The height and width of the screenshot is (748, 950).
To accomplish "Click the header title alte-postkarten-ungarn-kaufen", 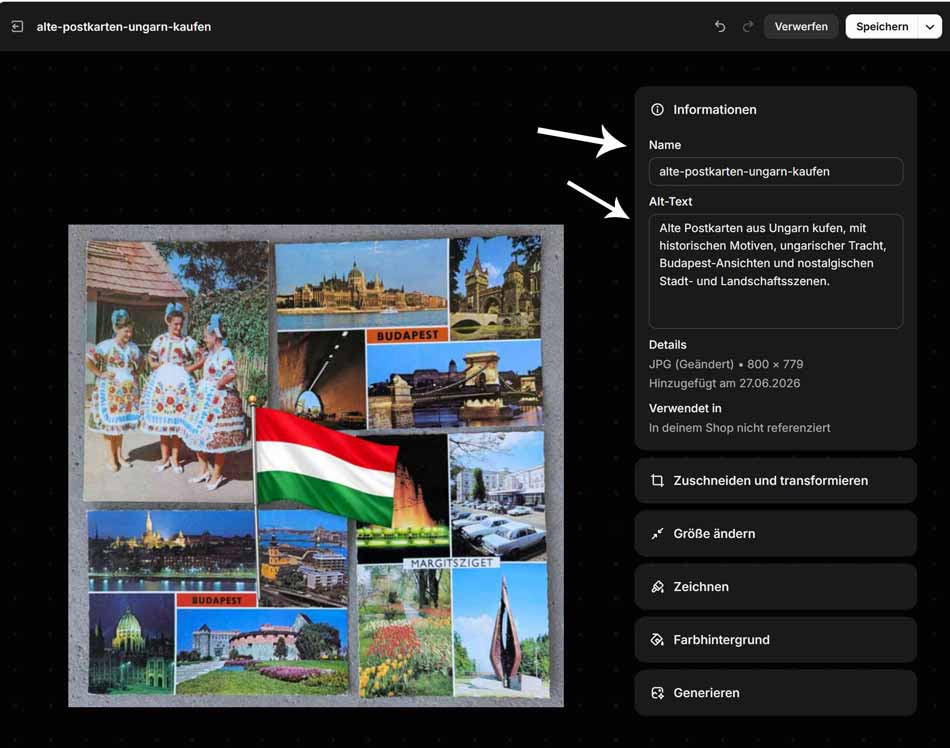I will 124,27.
